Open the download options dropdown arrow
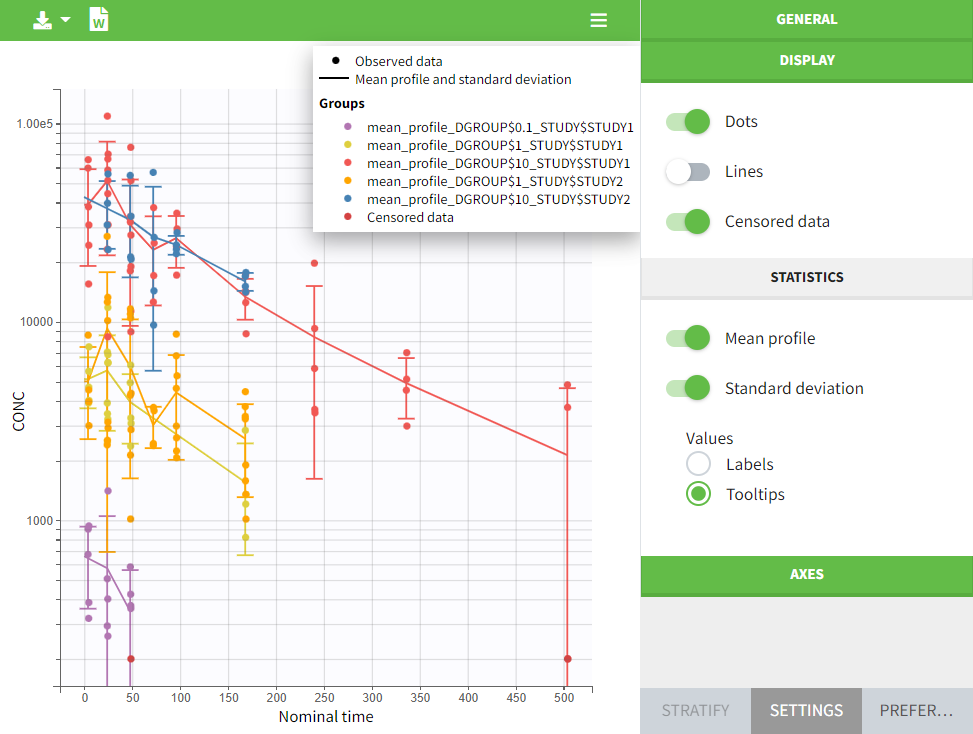Image resolution: width=973 pixels, height=734 pixels. 66,20
